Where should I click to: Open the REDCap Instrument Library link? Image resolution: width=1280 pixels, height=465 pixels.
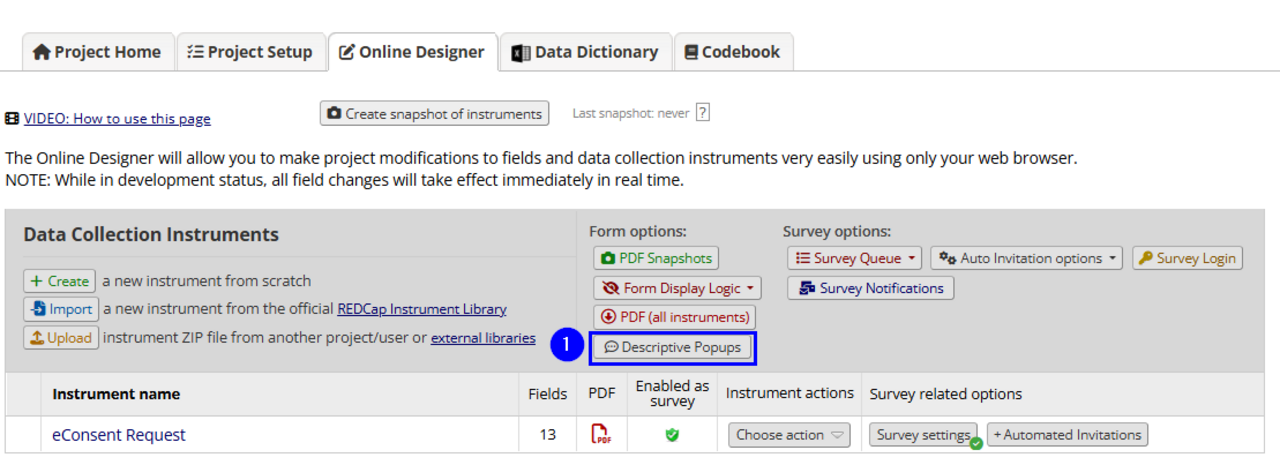pos(422,309)
